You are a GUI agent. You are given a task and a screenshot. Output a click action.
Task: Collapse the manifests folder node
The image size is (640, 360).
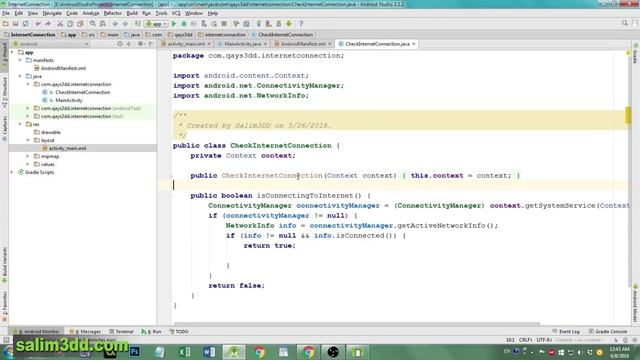tap(20, 60)
